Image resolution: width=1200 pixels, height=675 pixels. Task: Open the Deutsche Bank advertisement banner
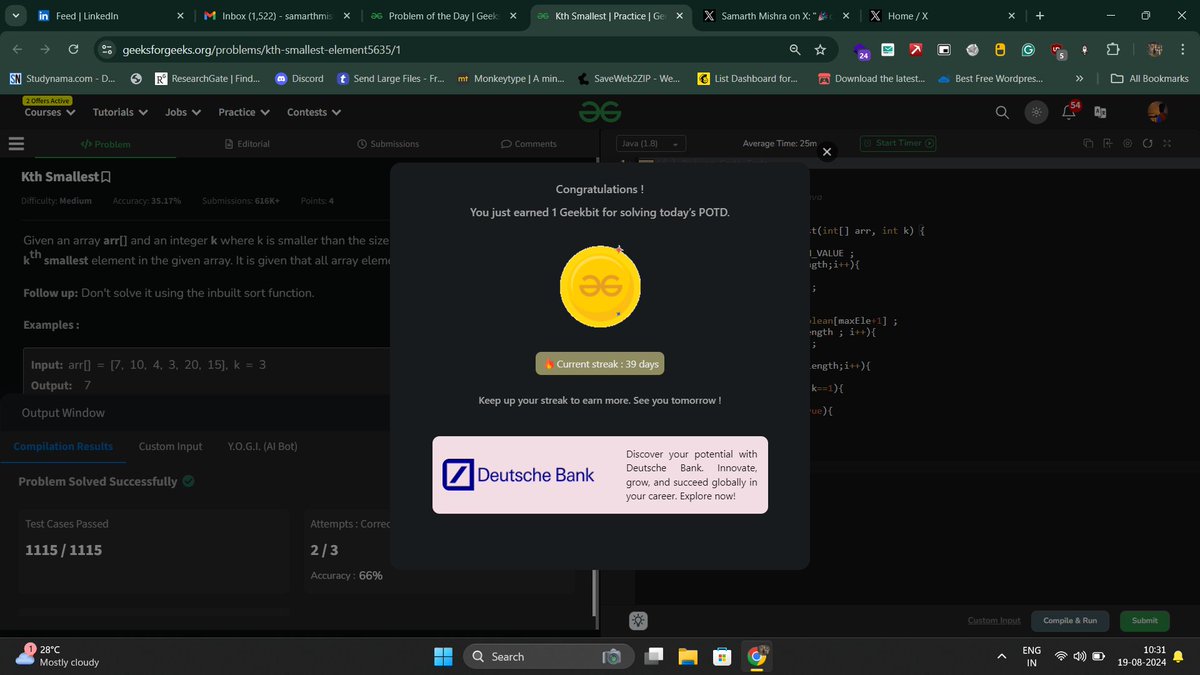coord(600,475)
